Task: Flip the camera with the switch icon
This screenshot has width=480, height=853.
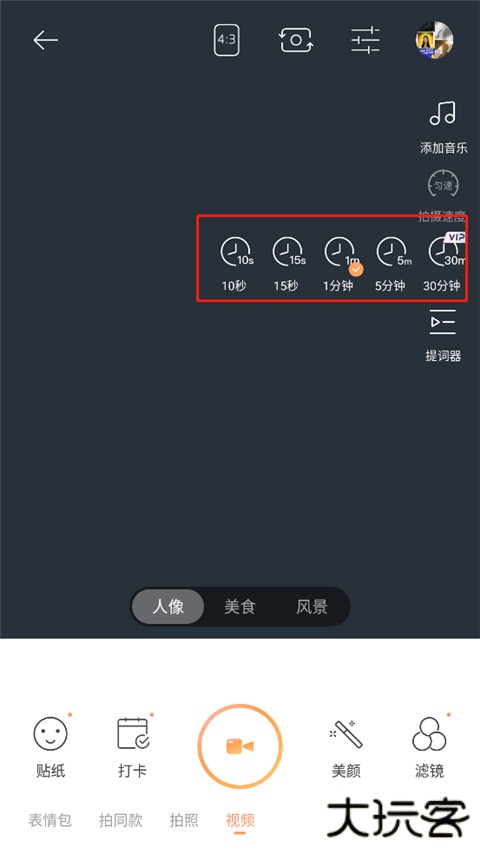Action: coord(296,40)
